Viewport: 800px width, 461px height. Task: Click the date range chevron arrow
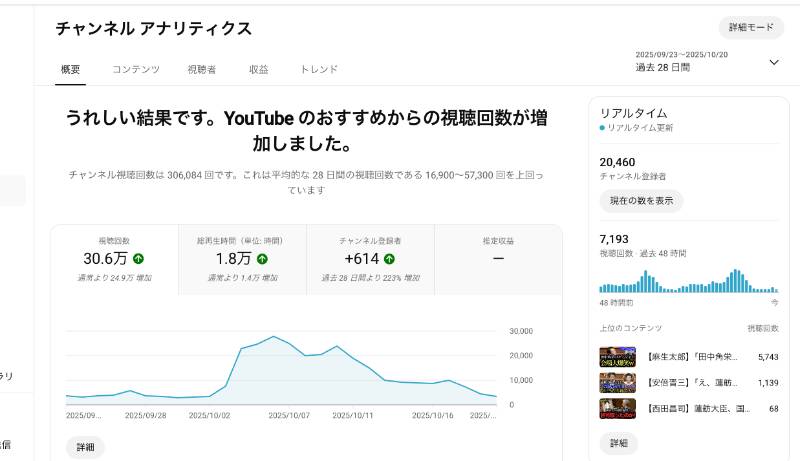pos(774,62)
